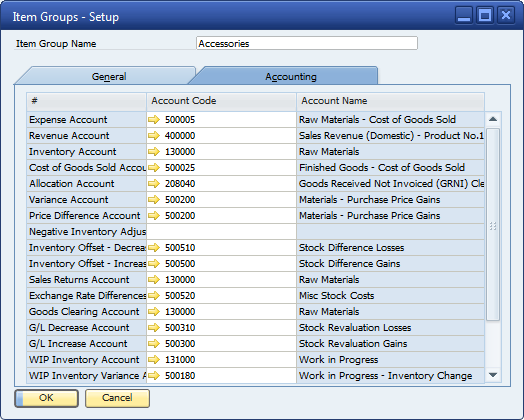Open link arrow for Revenue Account 400000
This screenshot has height=420, width=524.
[x=154, y=136]
